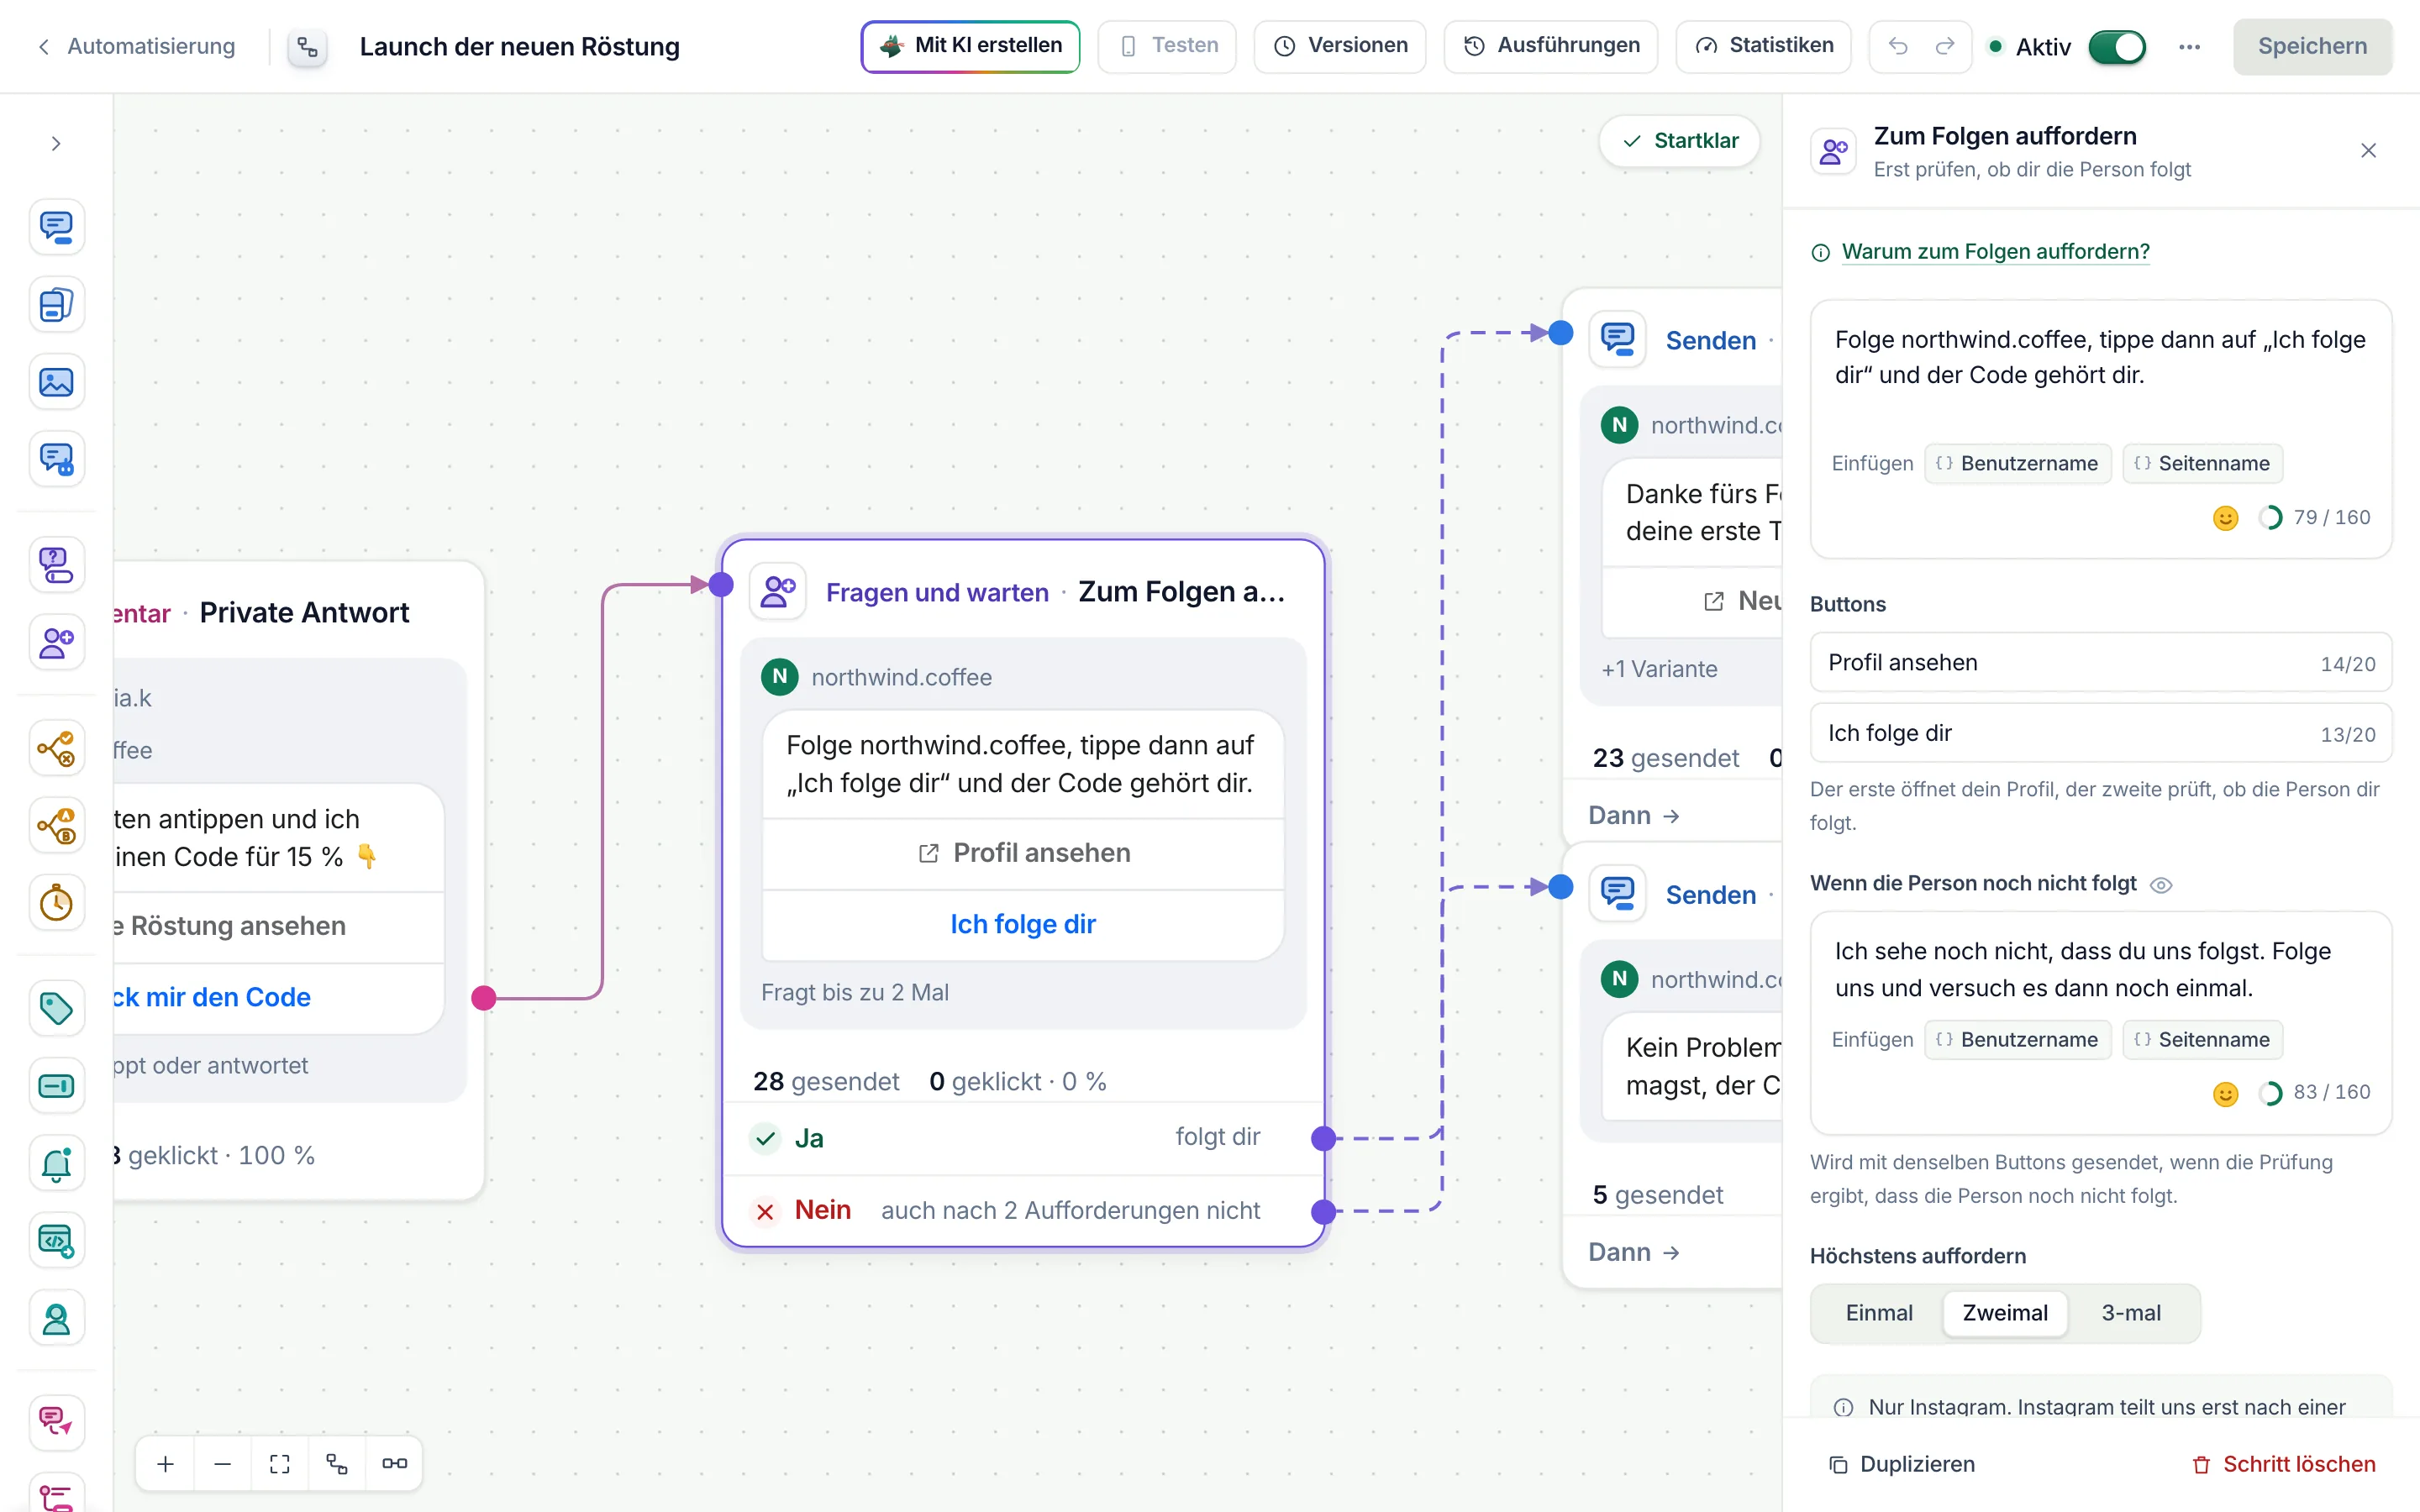Fit the flow to screen
This screenshot has width=2420, height=1512.
[280, 1464]
